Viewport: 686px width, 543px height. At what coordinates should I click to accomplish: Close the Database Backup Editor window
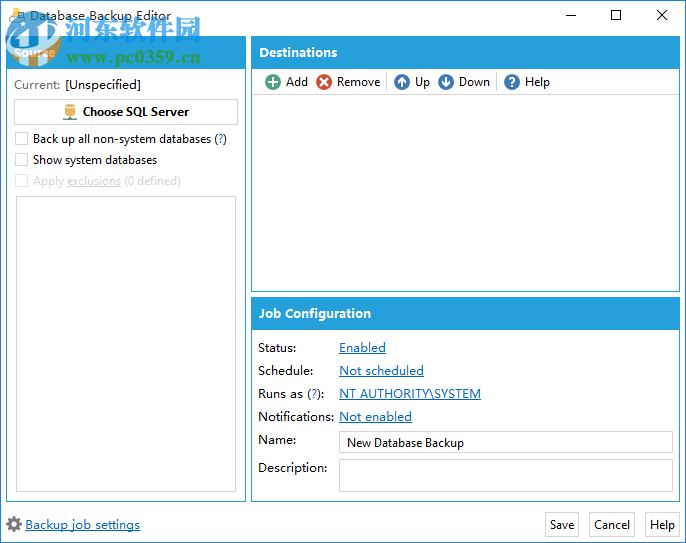click(662, 15)
